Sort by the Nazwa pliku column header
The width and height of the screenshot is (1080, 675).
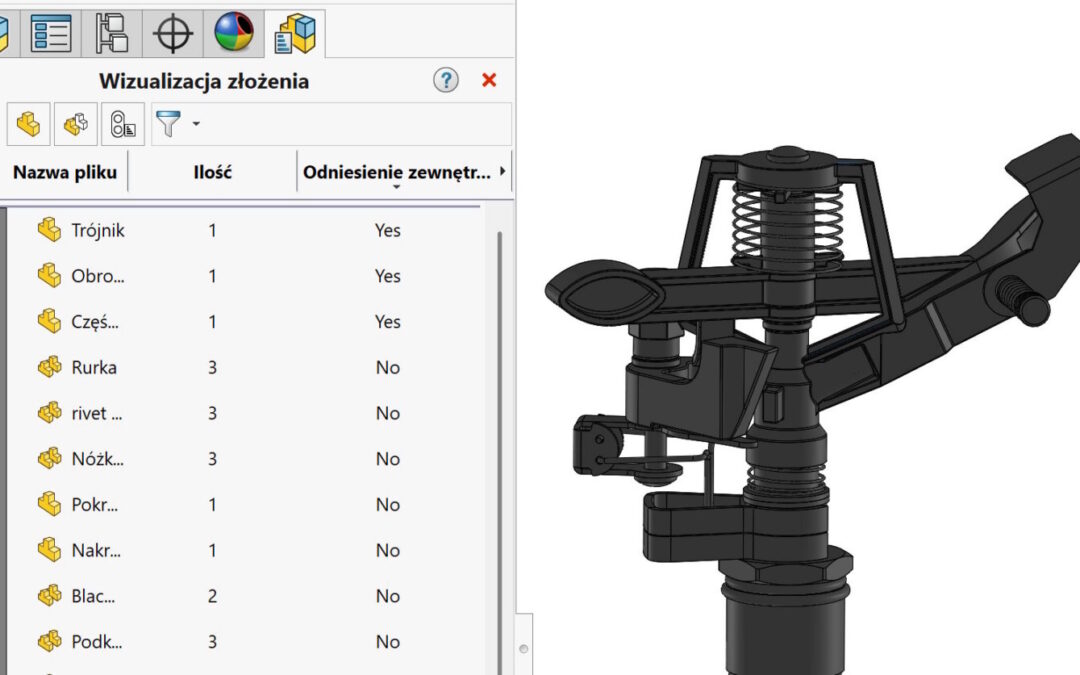point(65,172)
